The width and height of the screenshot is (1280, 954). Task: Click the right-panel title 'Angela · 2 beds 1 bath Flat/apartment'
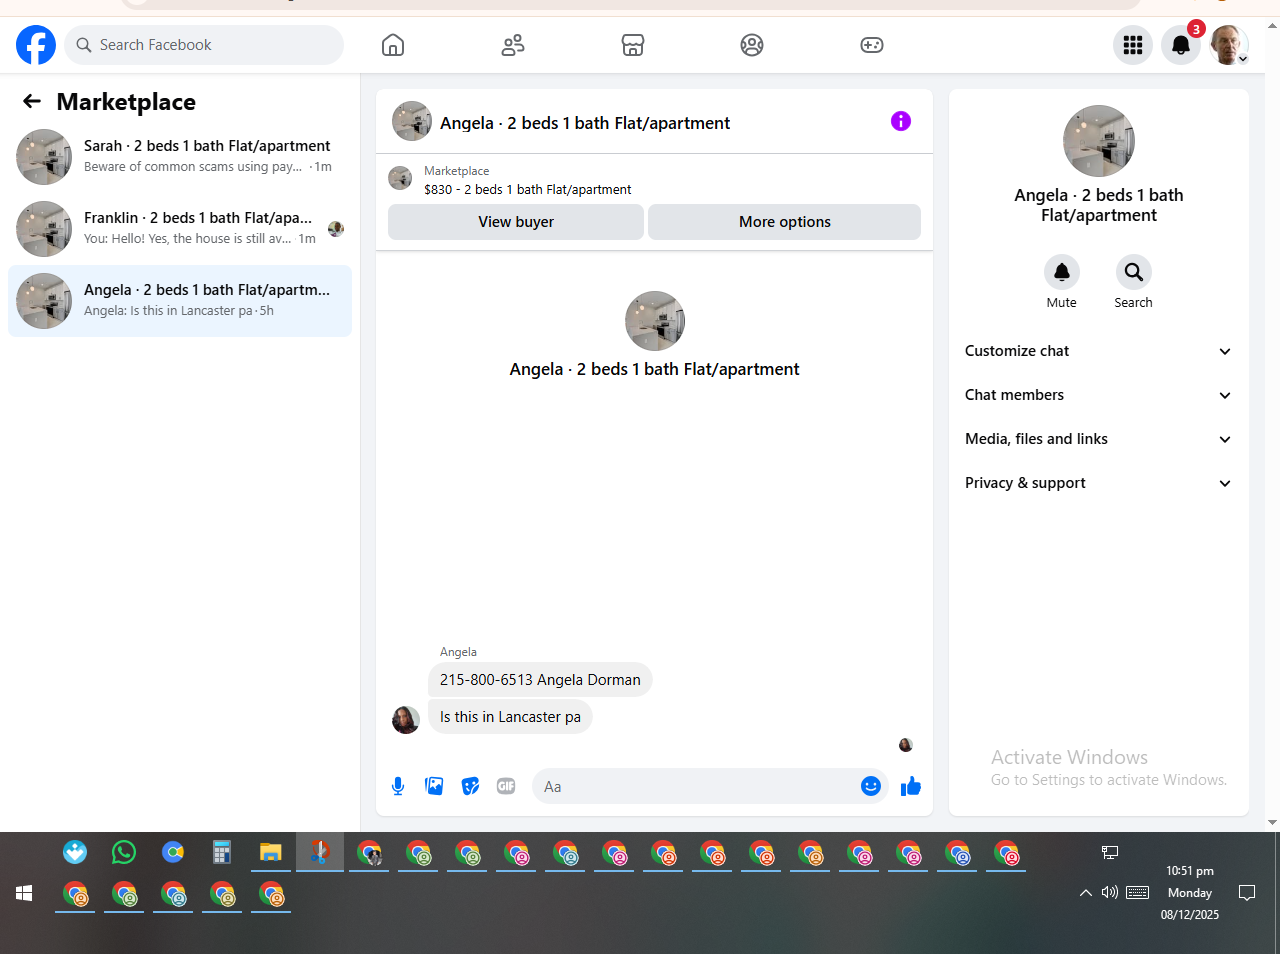pyautogui.click(x=1099, y=205)
